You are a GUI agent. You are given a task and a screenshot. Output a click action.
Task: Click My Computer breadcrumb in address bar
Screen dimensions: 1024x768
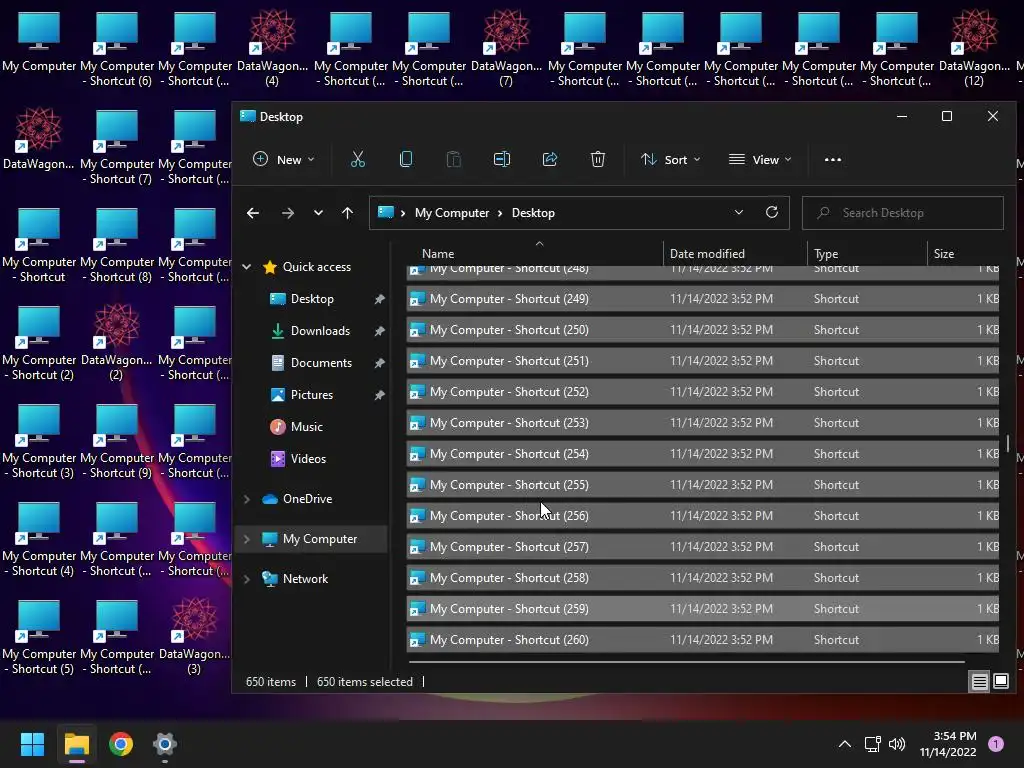tap(452, 213)
